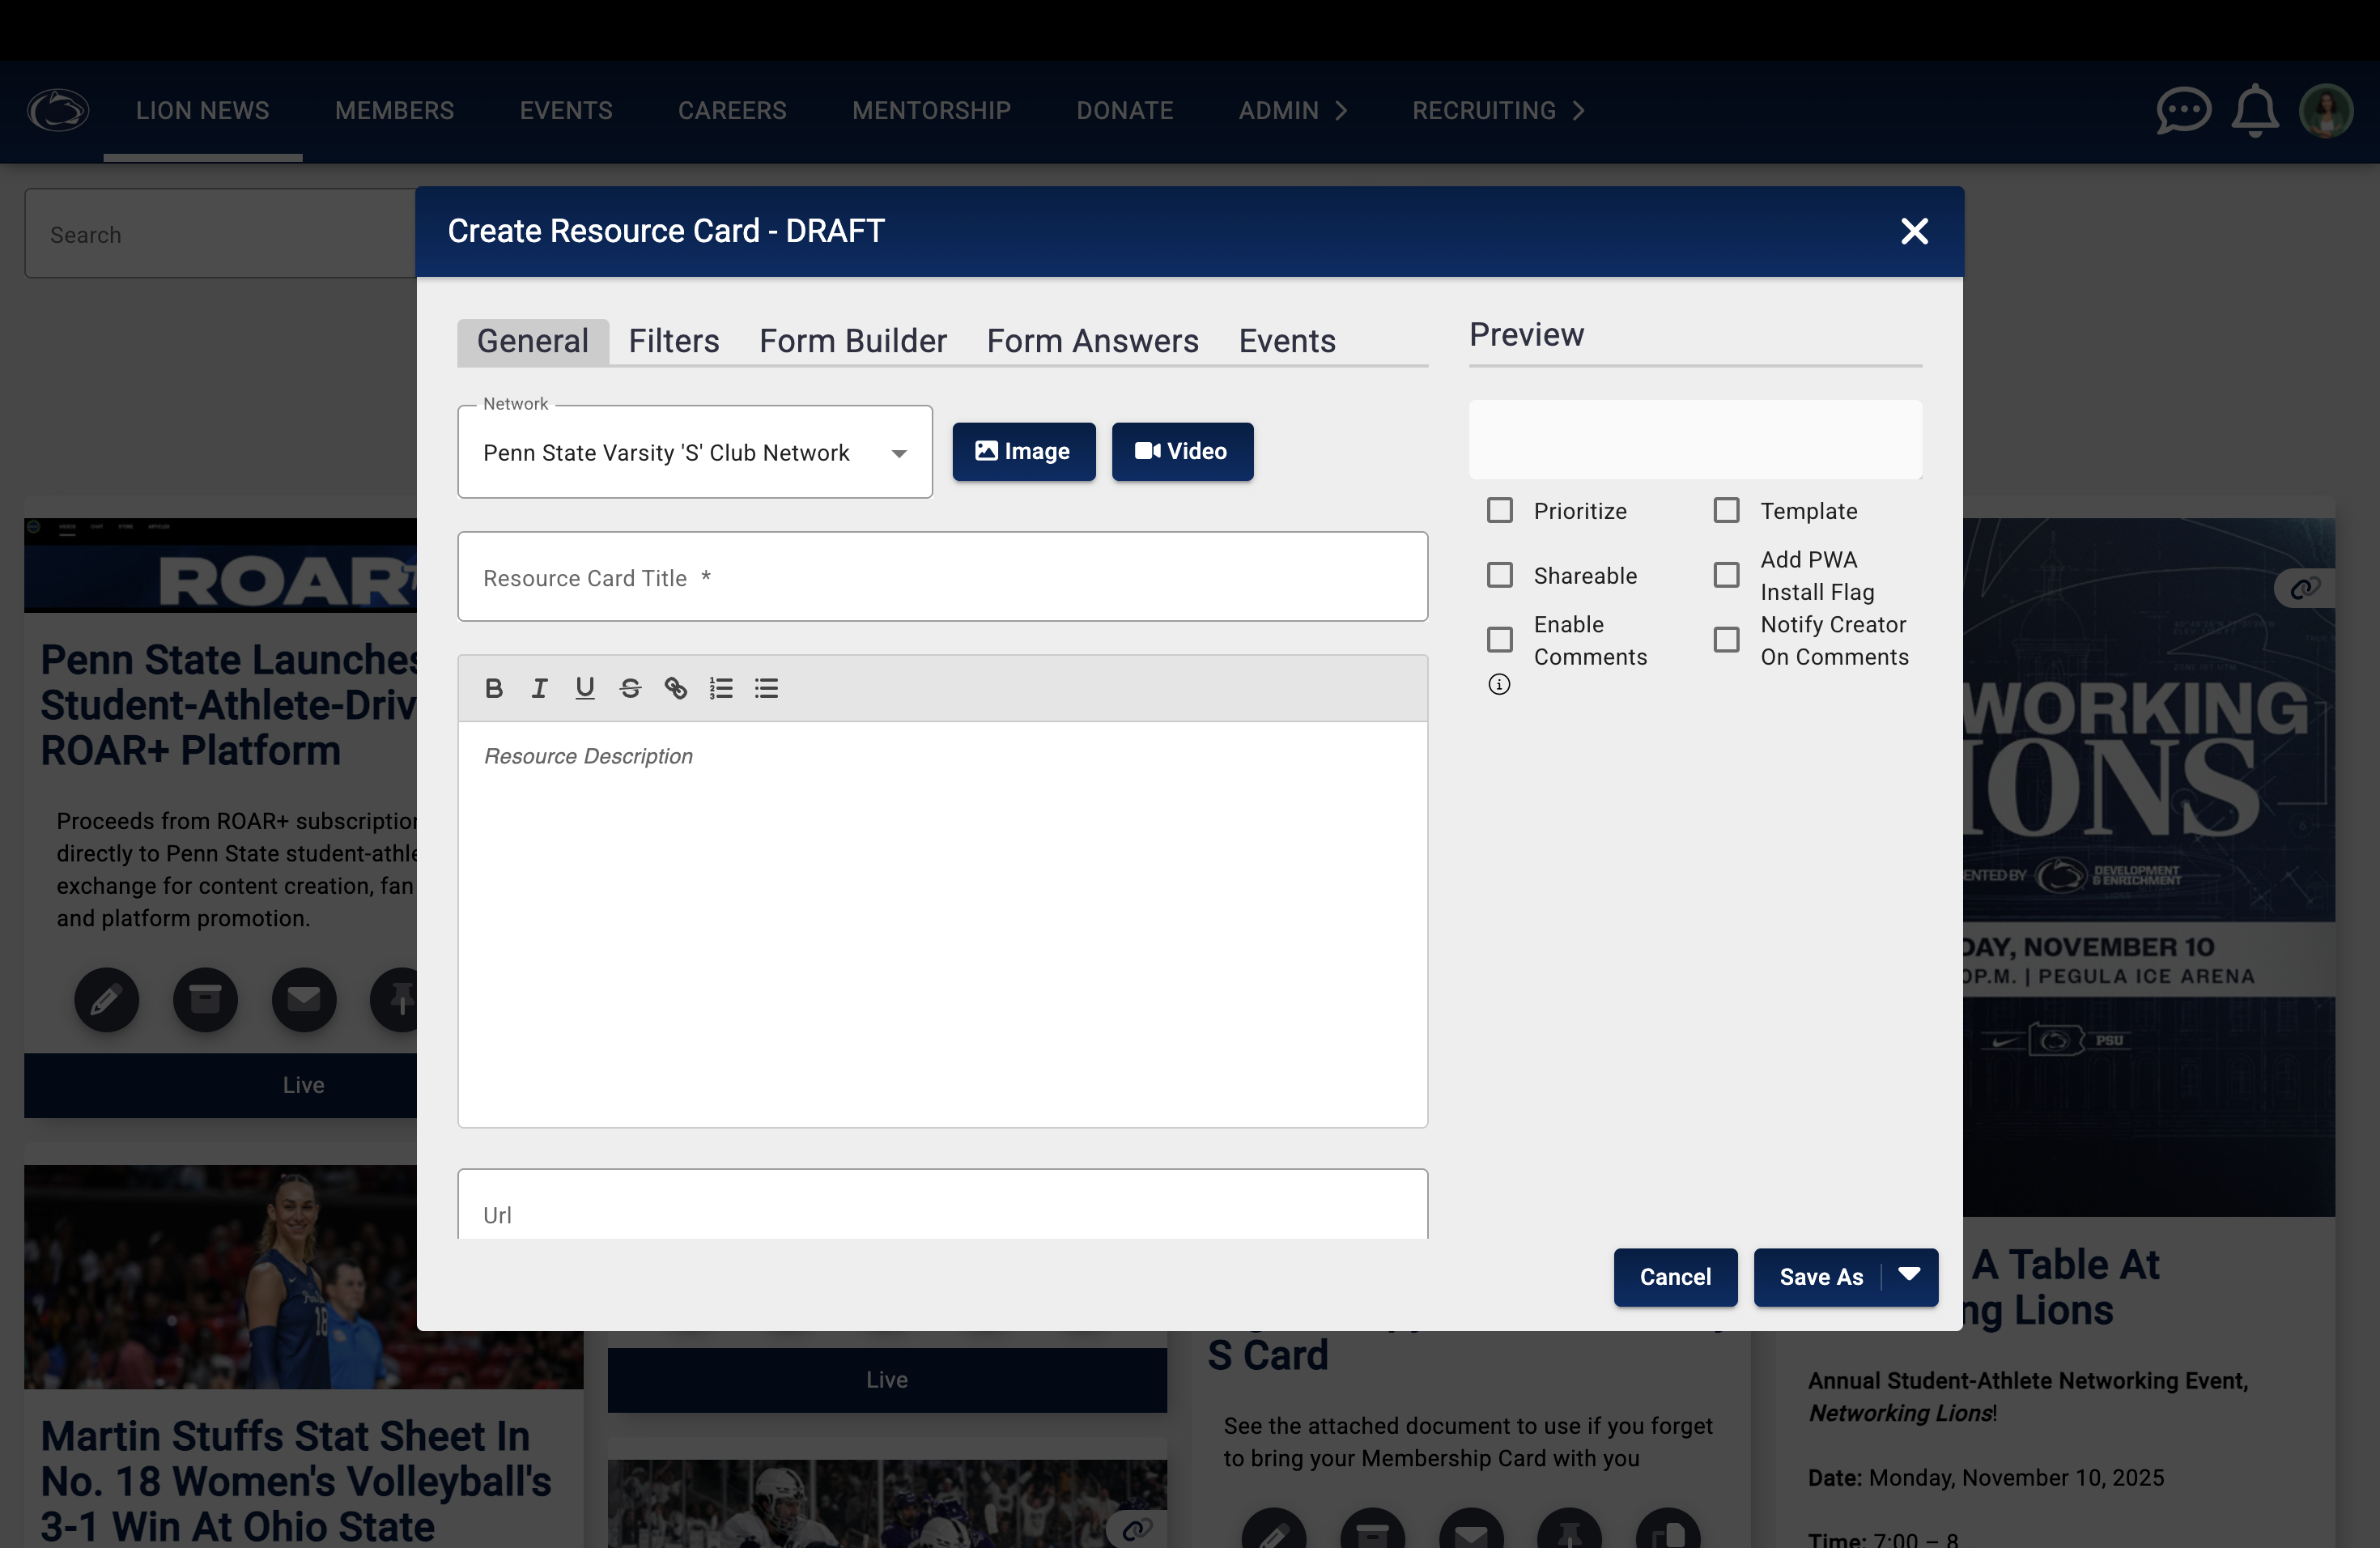The width and height of the screenshot is (2380, 1548).
Task: Click the Resource Card Title field
Action: [x=942, y=577]
